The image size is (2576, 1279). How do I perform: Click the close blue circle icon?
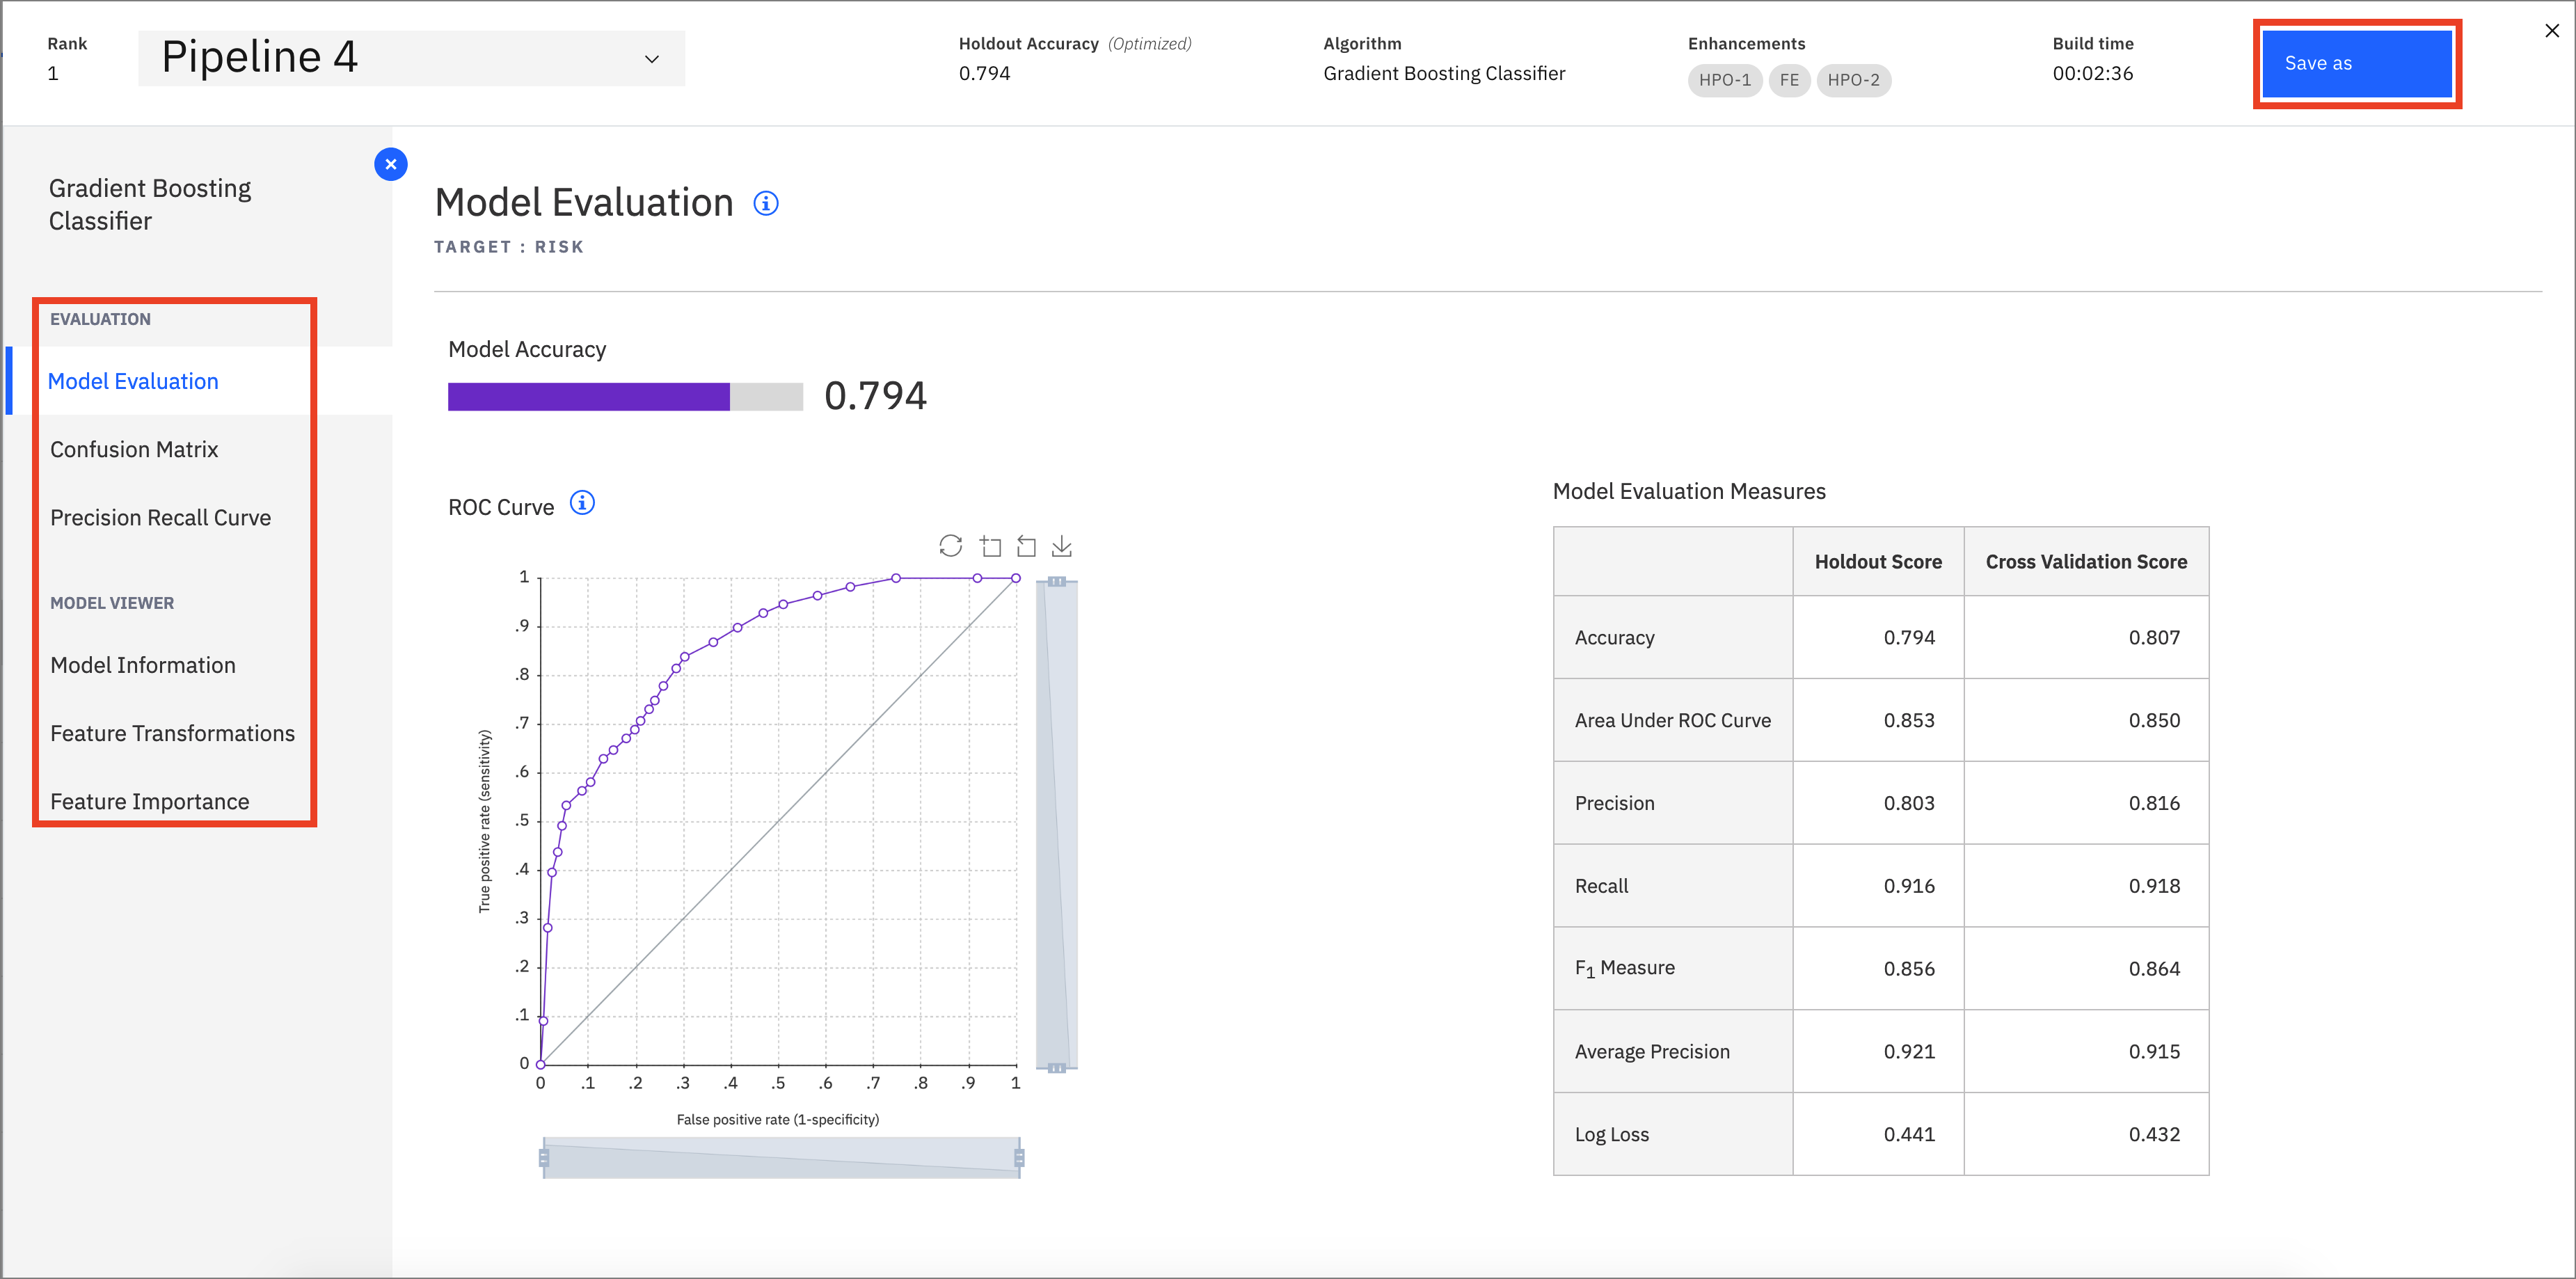pos(390,164)
